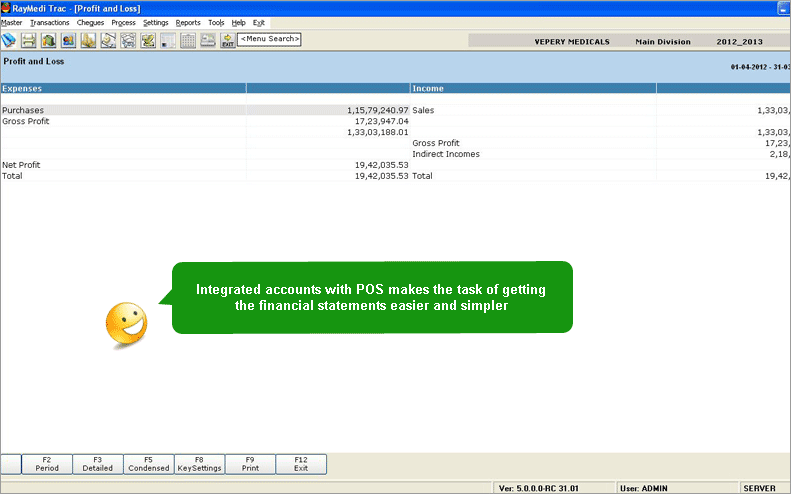Click the blue books icon in toolbar

pyautogui.click(x=9, y=40)
